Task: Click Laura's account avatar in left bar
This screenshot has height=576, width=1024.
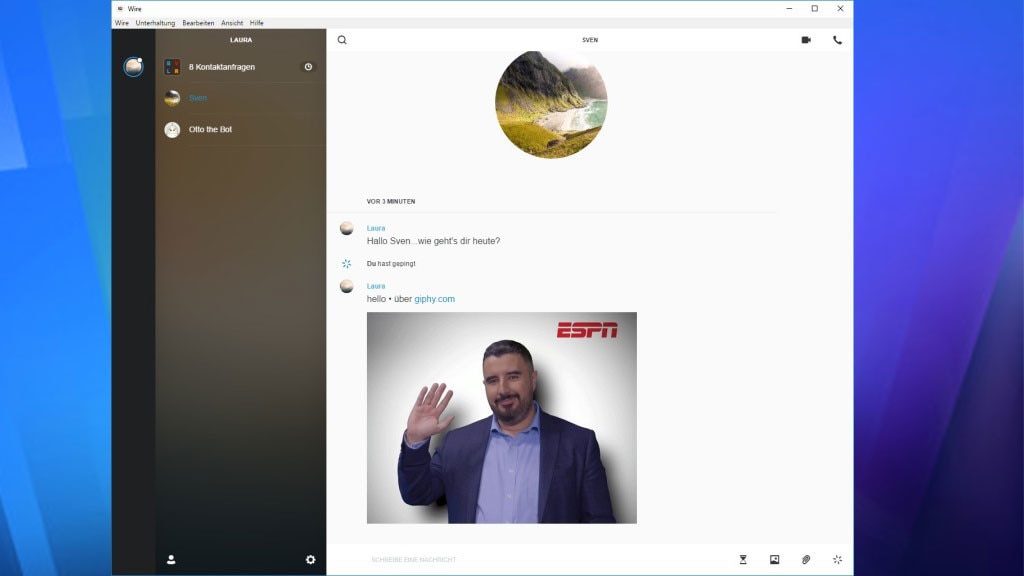Action: click(133, 67)
